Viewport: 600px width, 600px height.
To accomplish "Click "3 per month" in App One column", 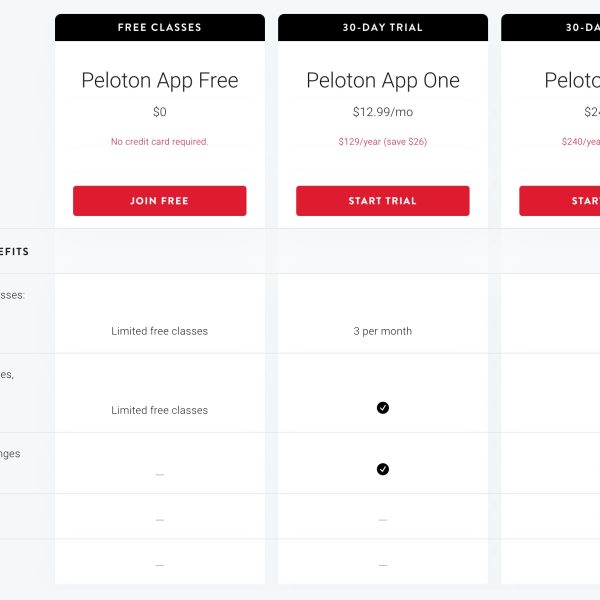I will pyautogui.click(x=382, y=331).
